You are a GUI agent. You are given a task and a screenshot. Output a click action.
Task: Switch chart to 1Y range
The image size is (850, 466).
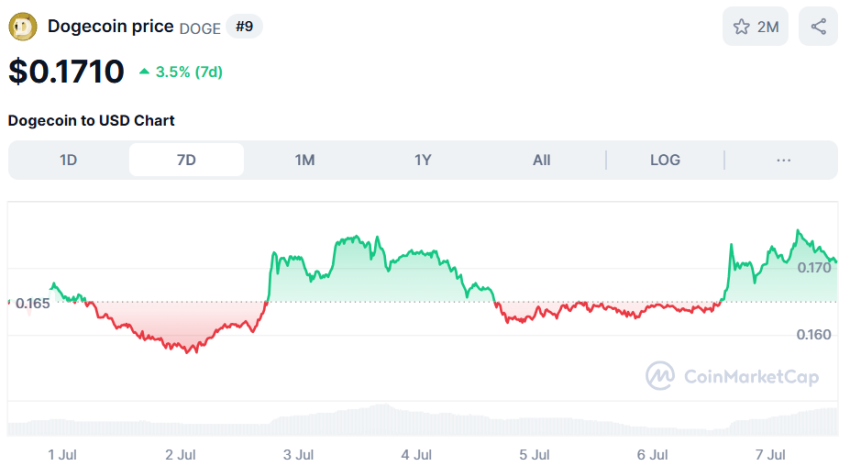pyautogui.click(x=423, y=160)
